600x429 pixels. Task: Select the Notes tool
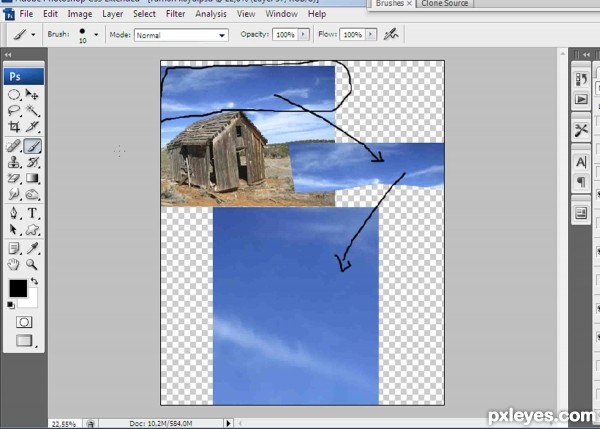14,248
